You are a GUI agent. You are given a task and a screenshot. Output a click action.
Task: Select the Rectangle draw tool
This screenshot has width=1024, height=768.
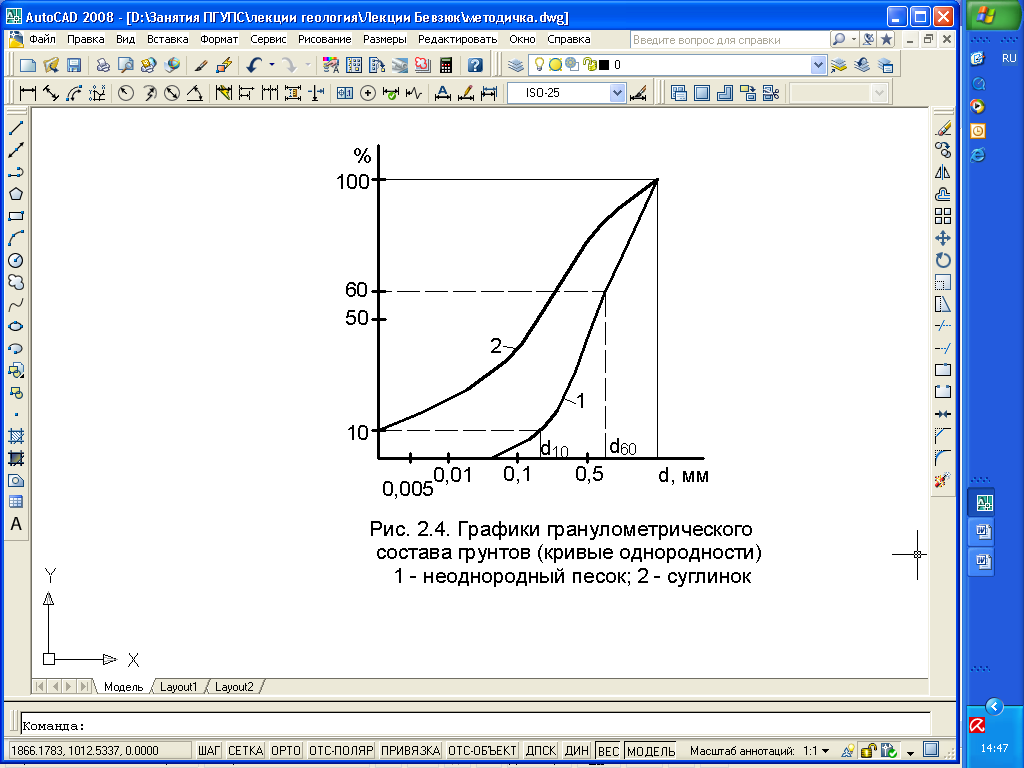(16, 216)
